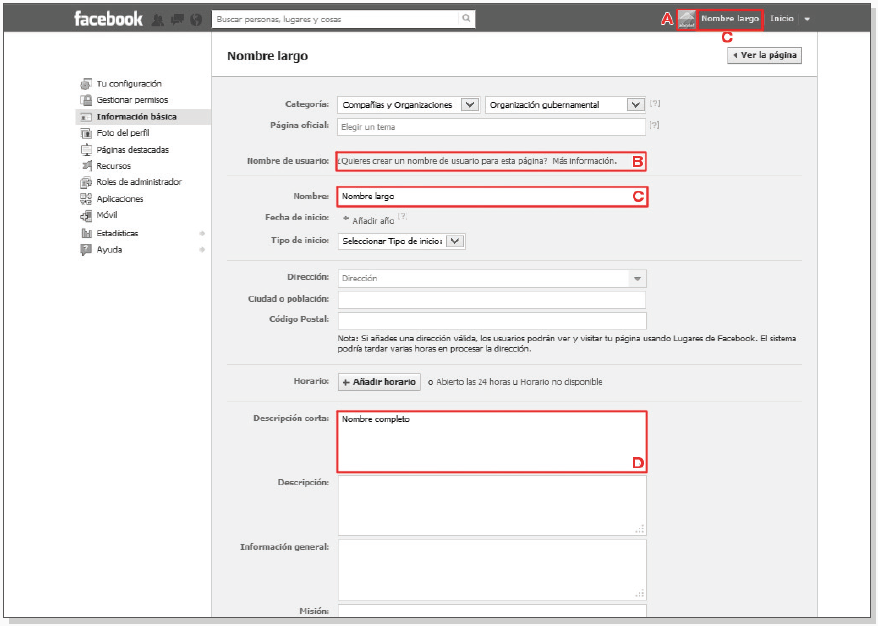Click the Ver la página button
Screen dimensions: 878x626
click(764, 56)
